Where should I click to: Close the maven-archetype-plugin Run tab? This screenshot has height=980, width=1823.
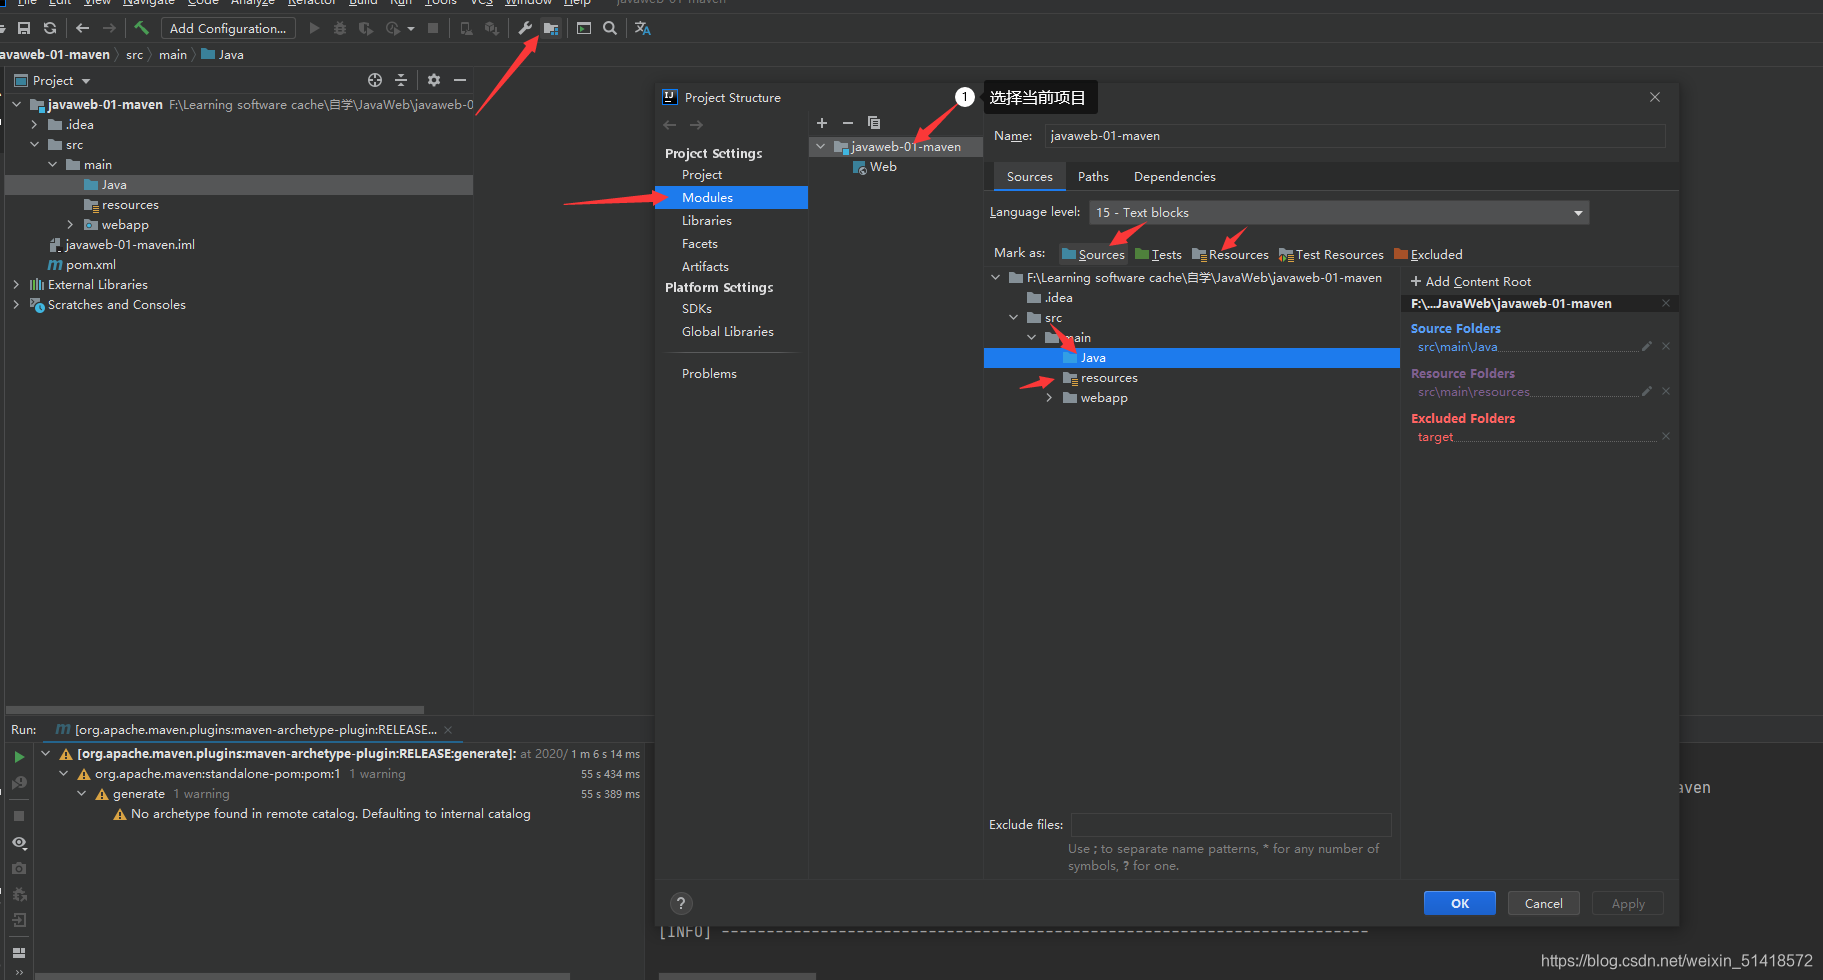(448, 729)
